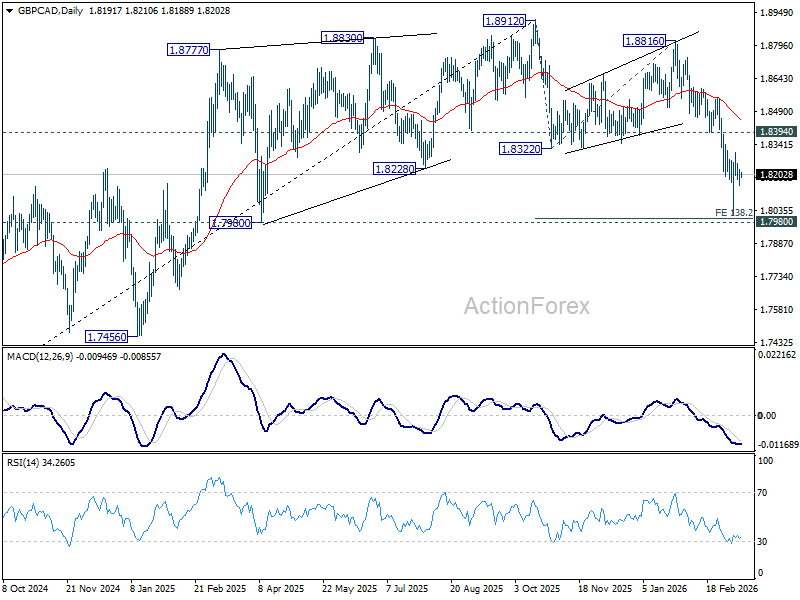Select the GBPCAD,Daily chart title

[50, 11]
